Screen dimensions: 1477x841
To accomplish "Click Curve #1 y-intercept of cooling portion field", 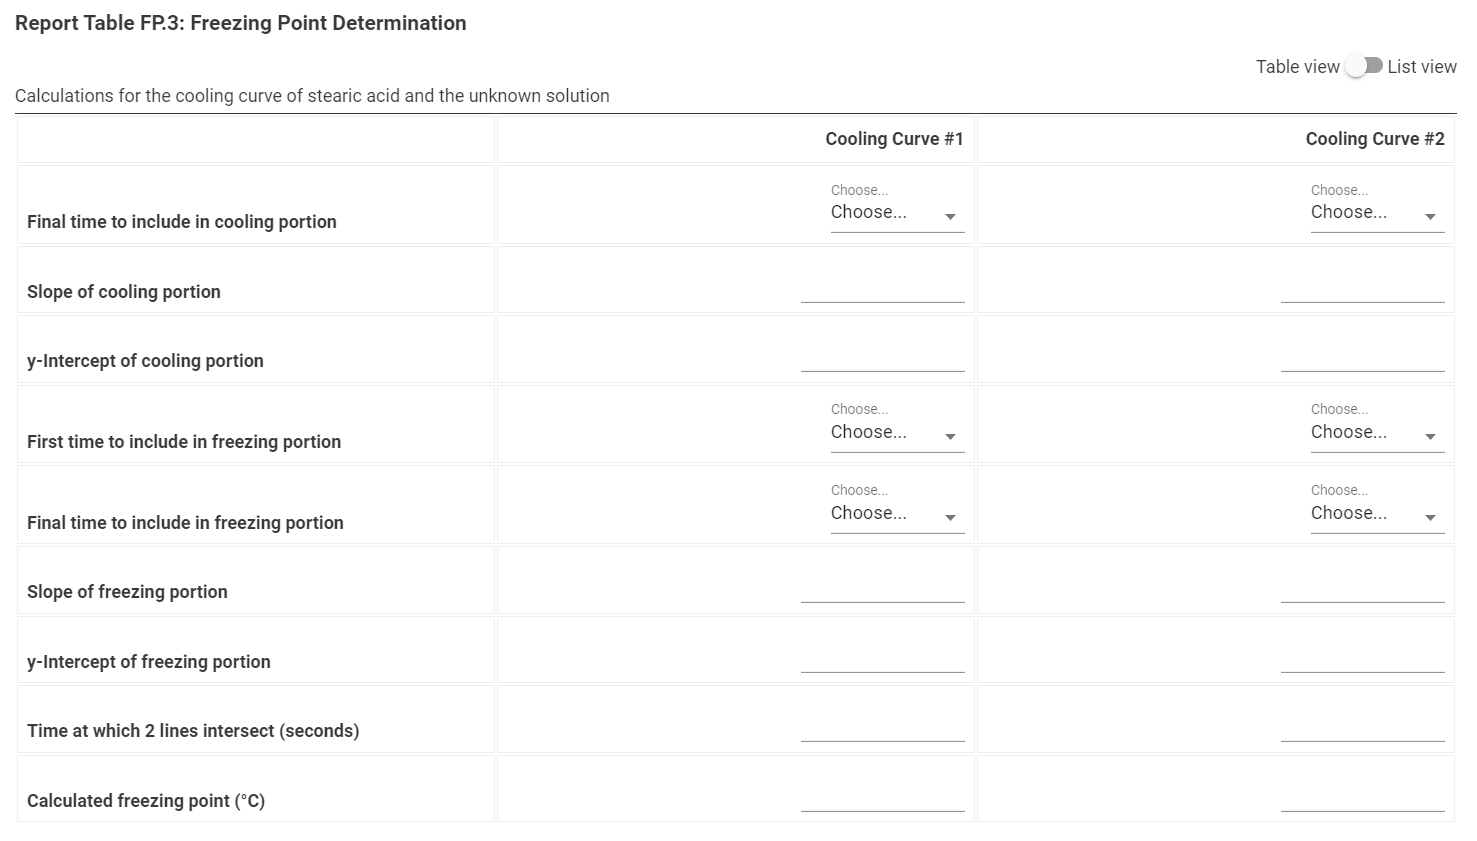I will (882, 359).
